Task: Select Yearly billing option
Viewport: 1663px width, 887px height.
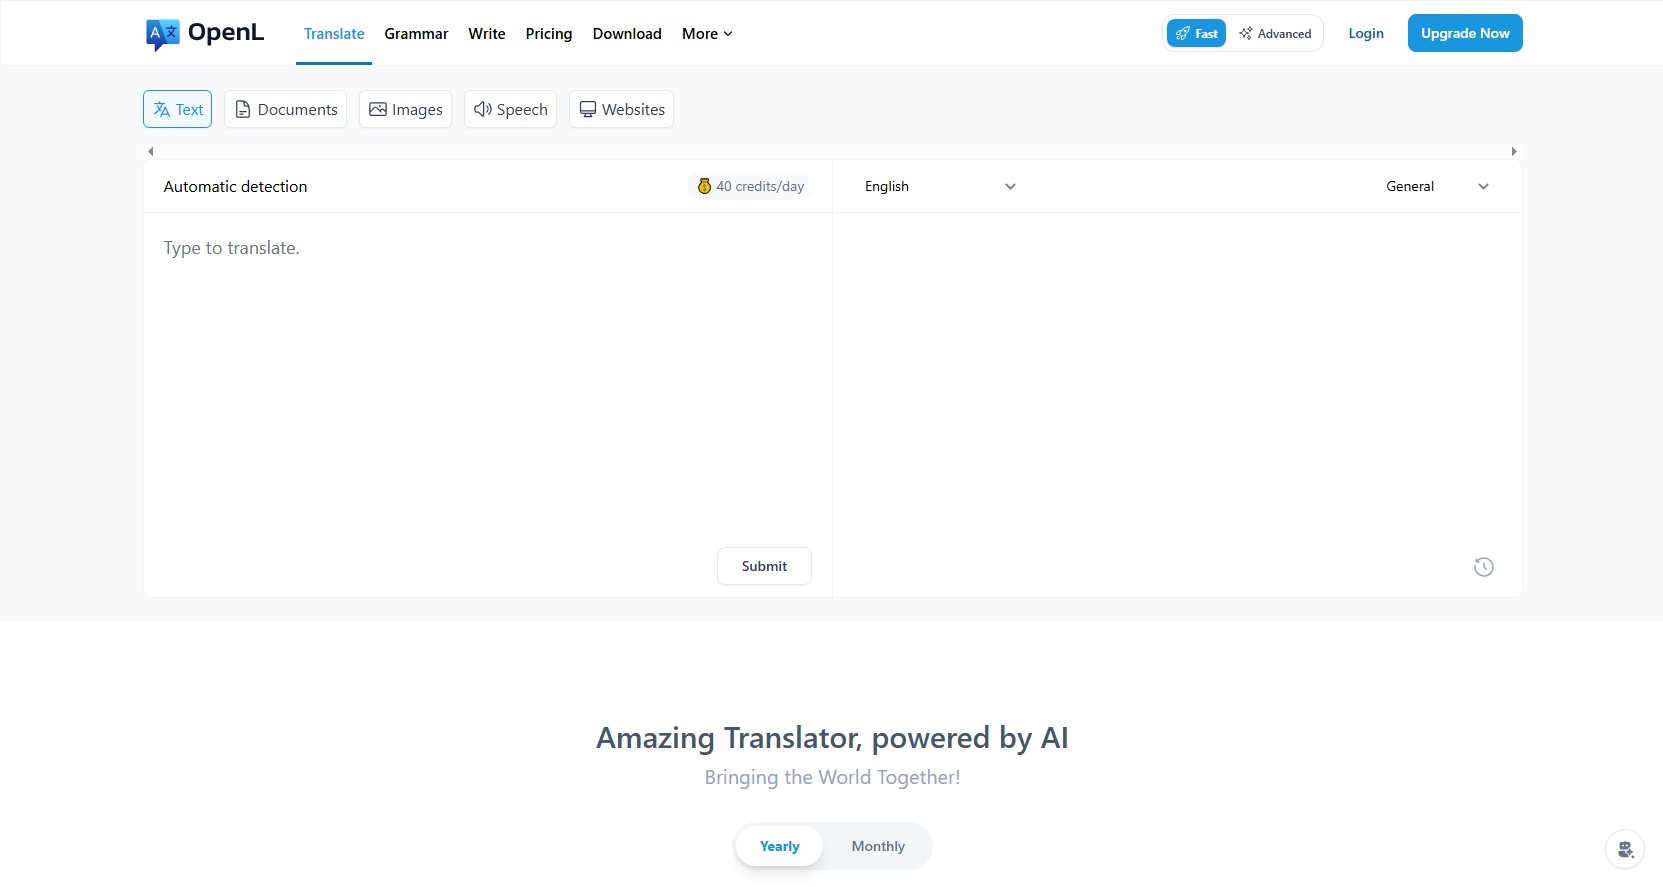Action: (779, 846)
